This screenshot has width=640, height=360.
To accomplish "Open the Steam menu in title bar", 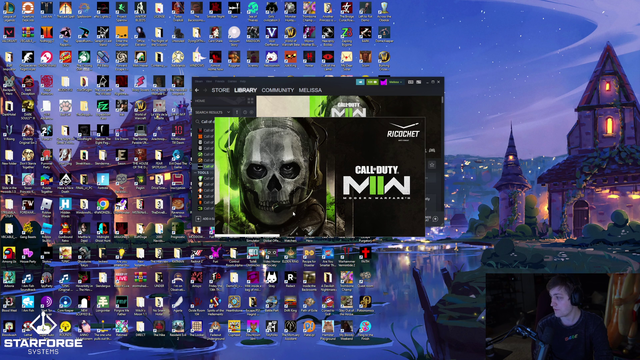I will coord(199,81).
